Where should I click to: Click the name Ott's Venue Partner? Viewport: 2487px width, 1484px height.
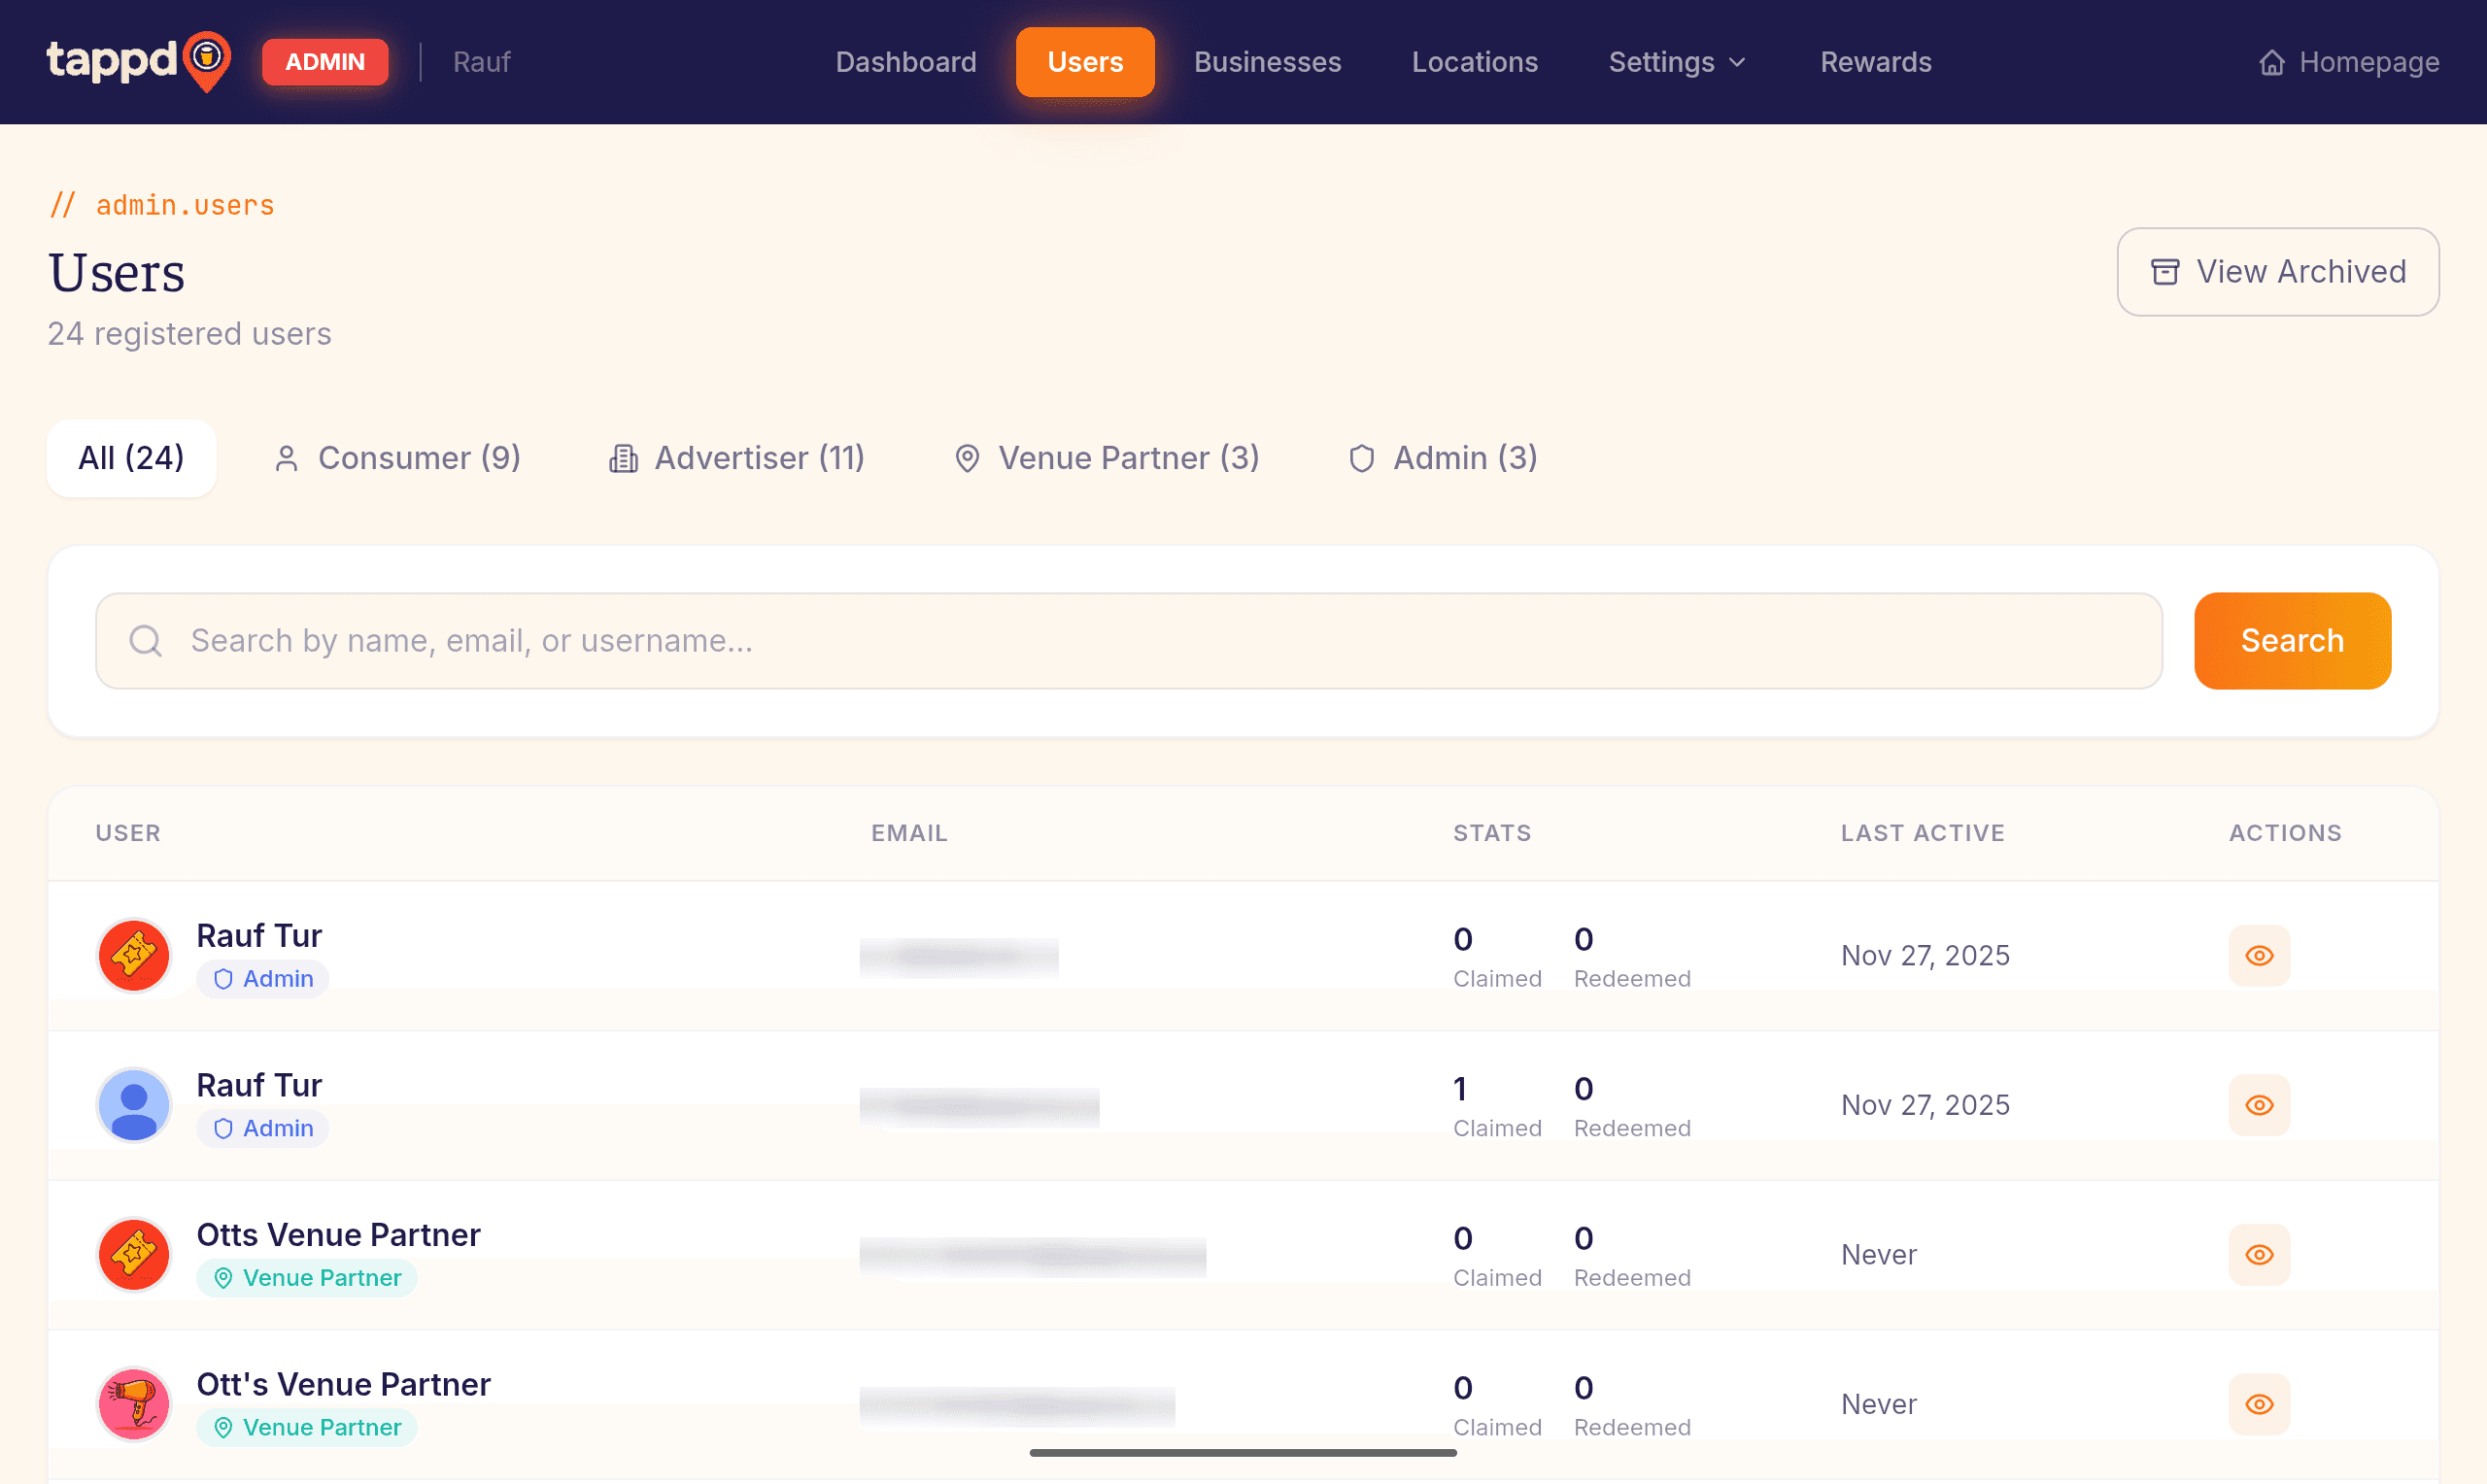(343, 1384)
